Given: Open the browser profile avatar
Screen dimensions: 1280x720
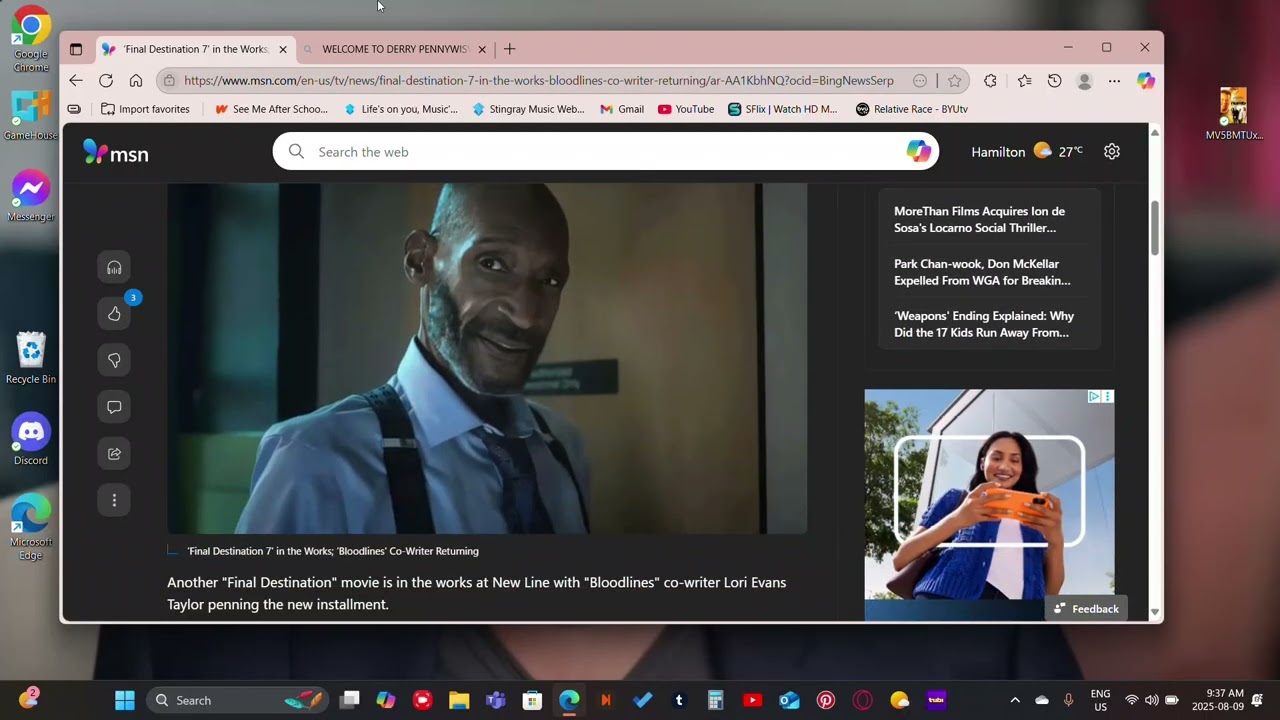Looking at the screenshot, I should pos(1084,81).
